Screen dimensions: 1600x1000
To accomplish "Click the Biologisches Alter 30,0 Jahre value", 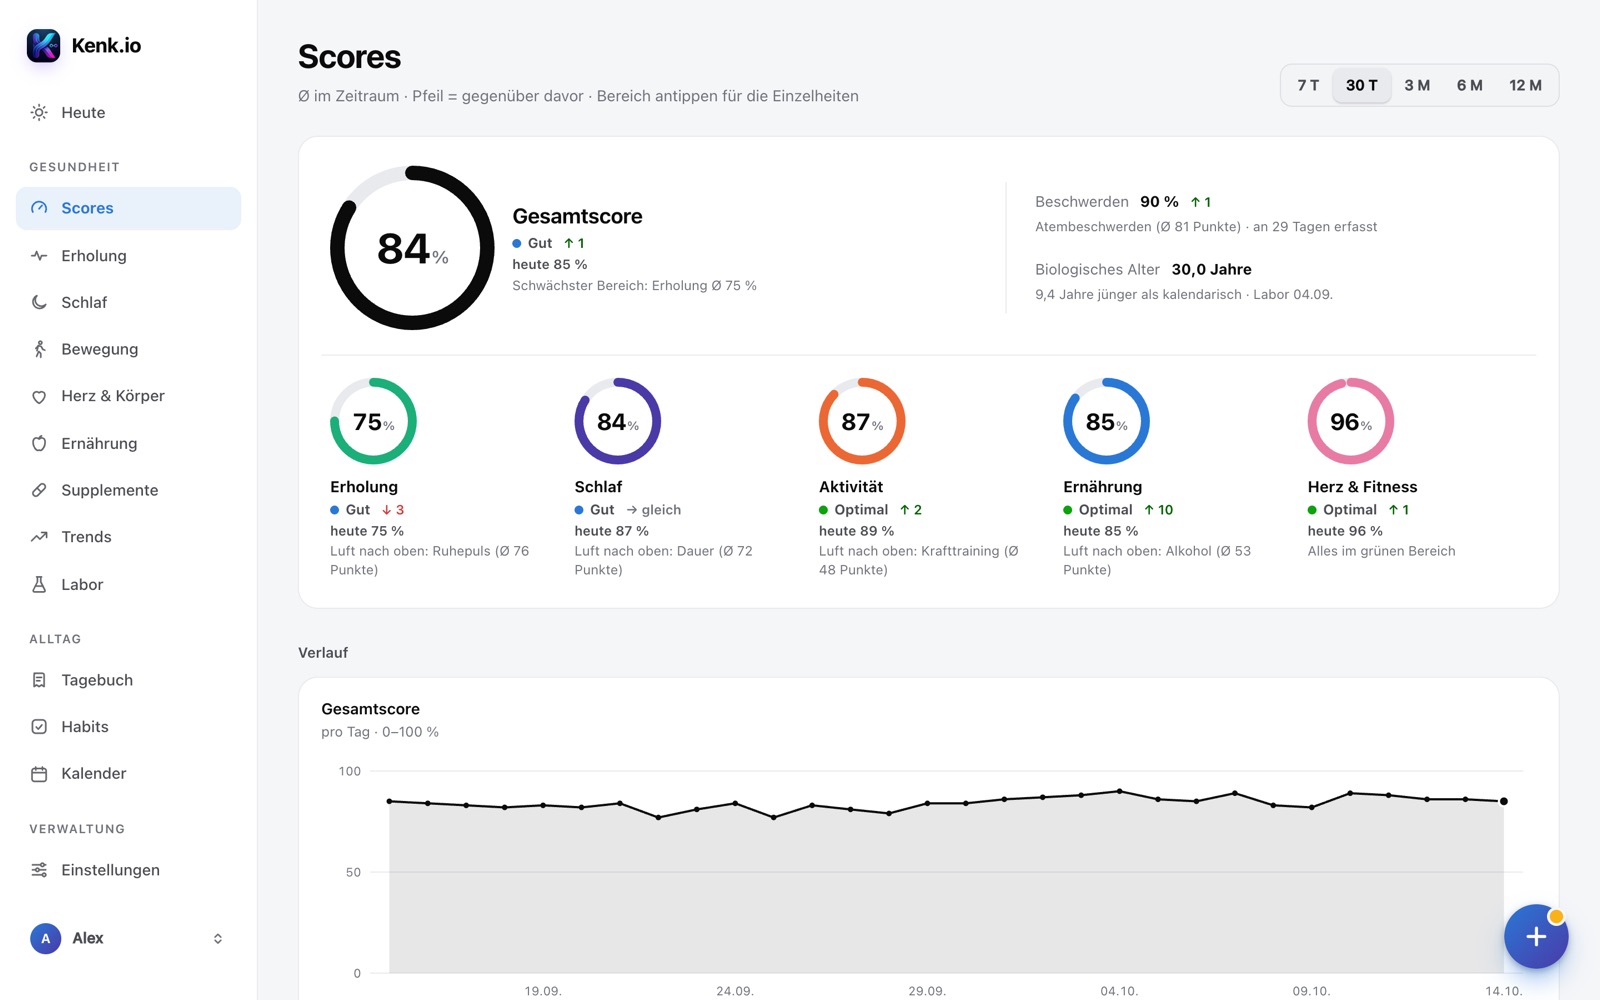I will coord(1211,270).
